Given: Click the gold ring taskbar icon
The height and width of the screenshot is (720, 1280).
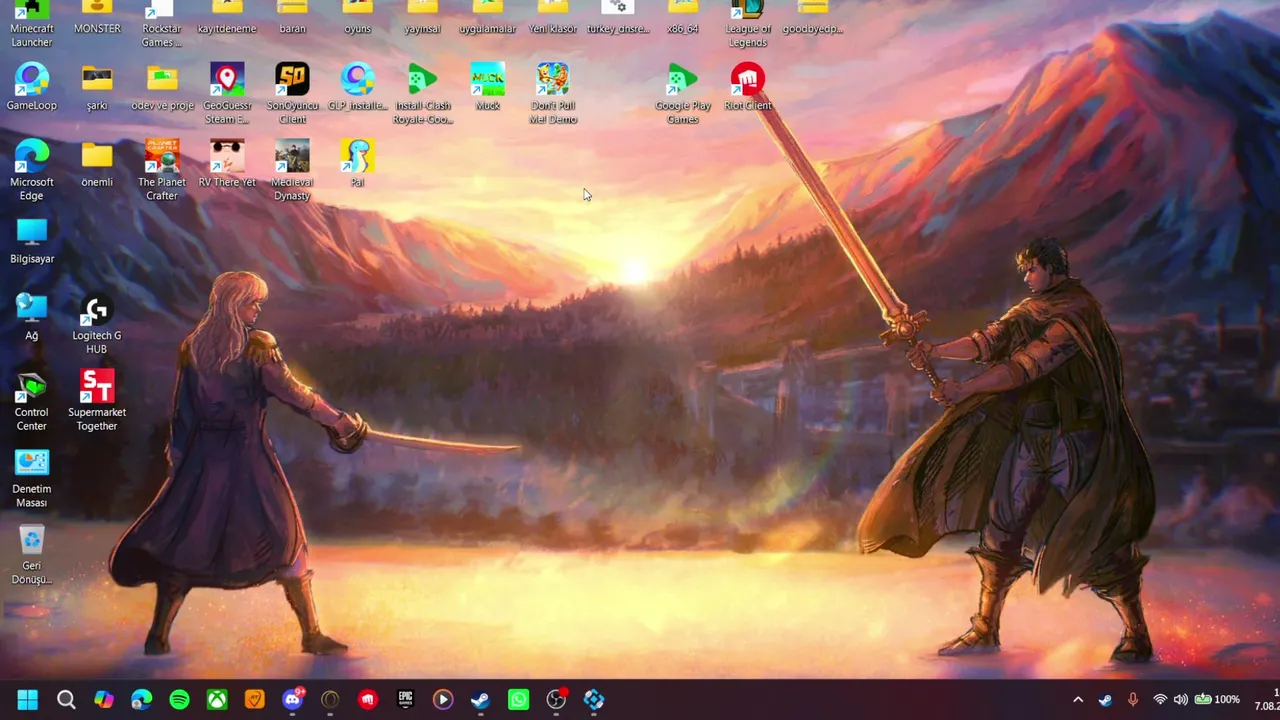Looking at the screenshot, I should [330, 700].
